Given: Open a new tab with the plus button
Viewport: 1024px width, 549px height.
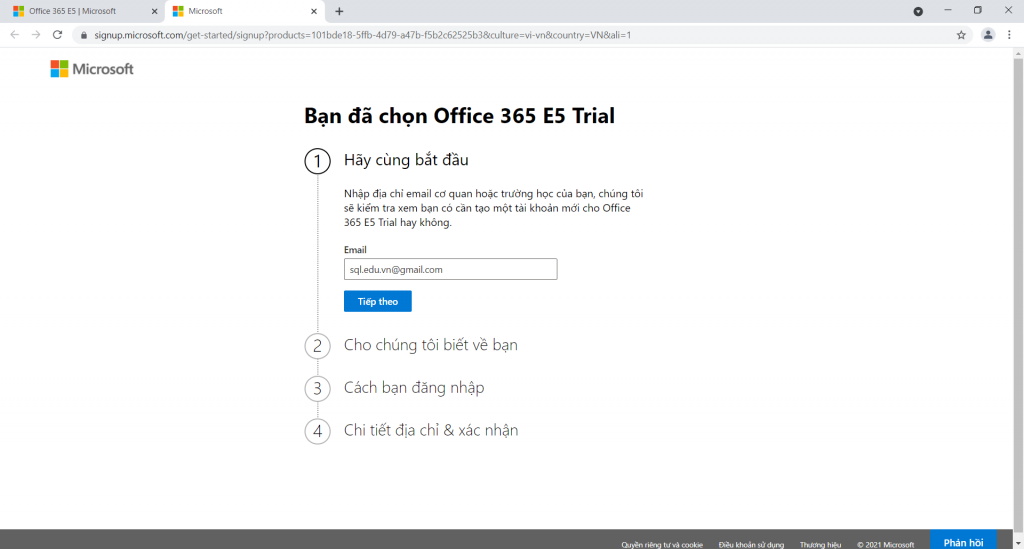Looking at the screenshot, I should tap(339, 11).
